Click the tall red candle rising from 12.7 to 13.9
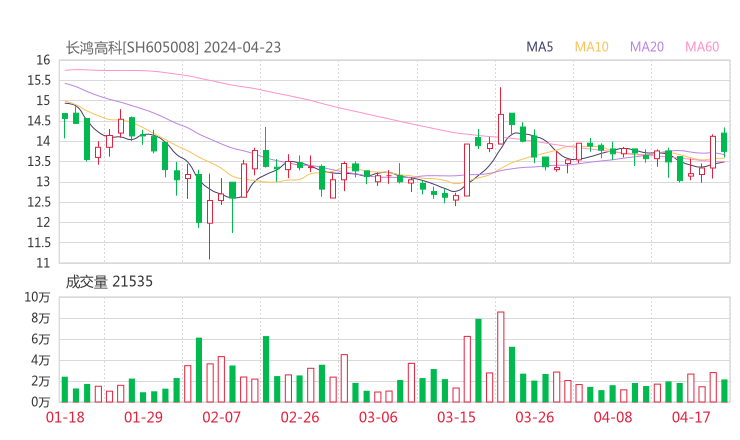Screen dimensions: 740x440 (467, 170)
